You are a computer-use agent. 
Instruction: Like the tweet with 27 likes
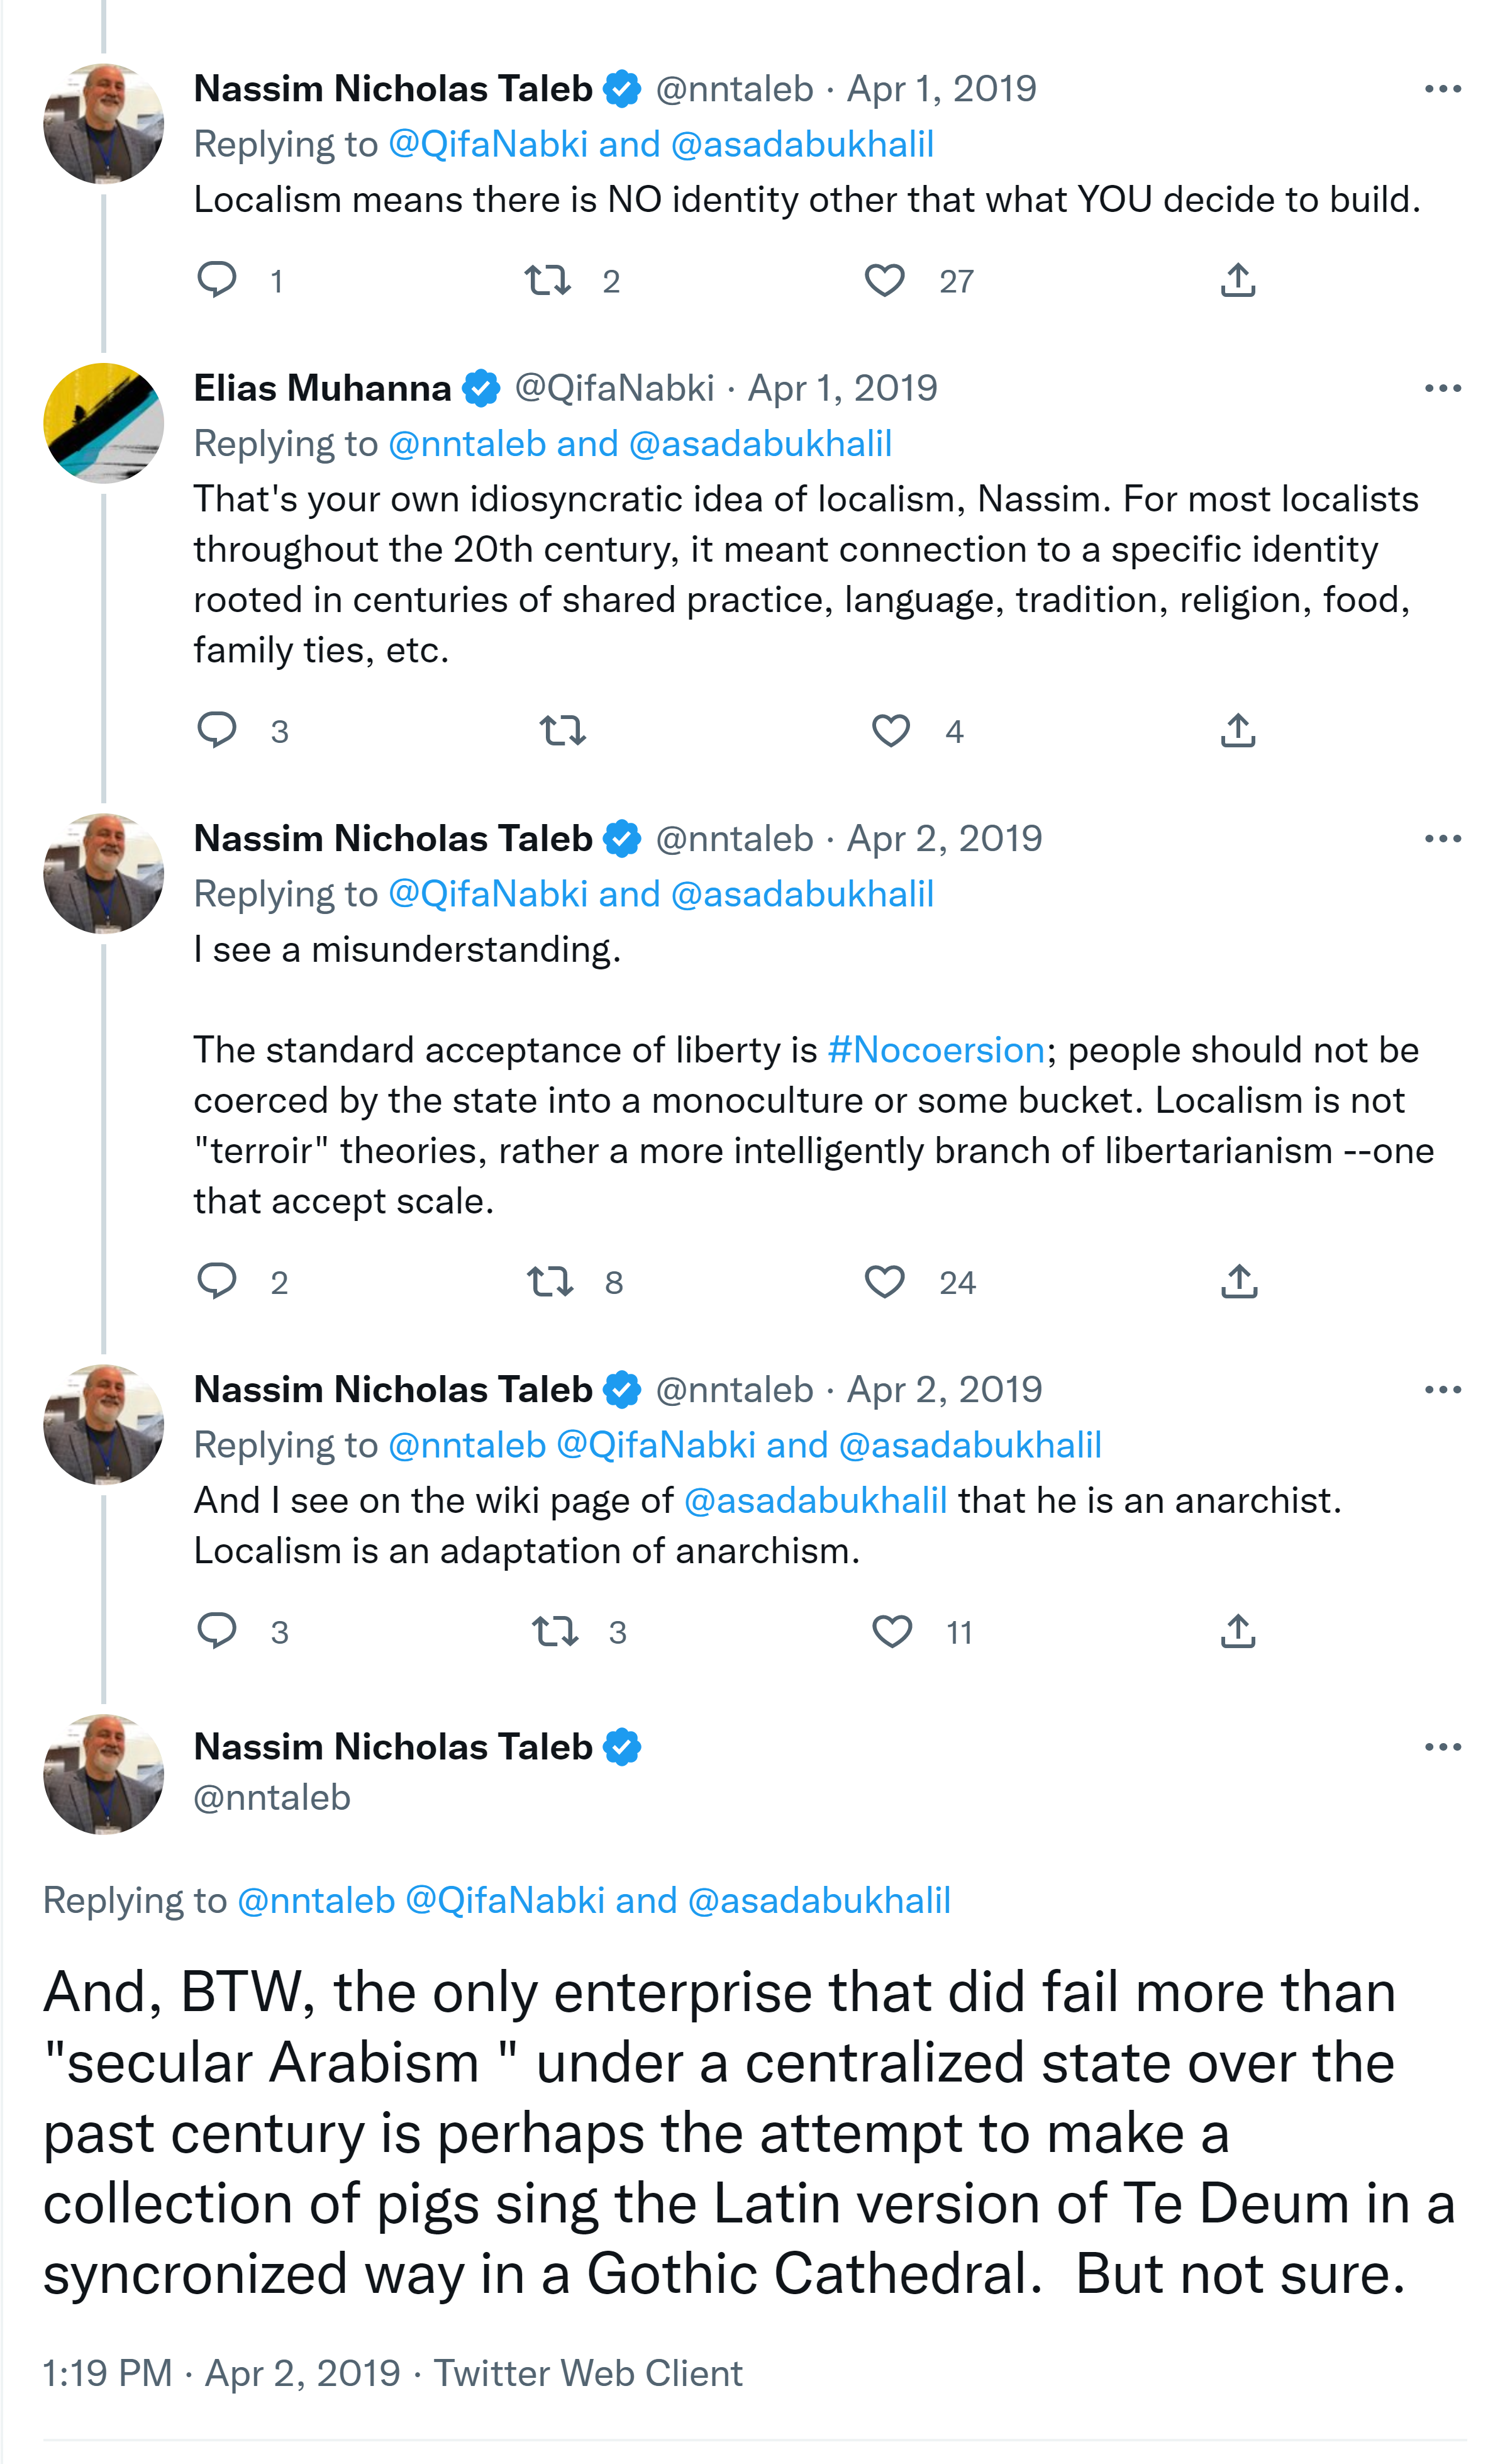[x=885, y=280]
